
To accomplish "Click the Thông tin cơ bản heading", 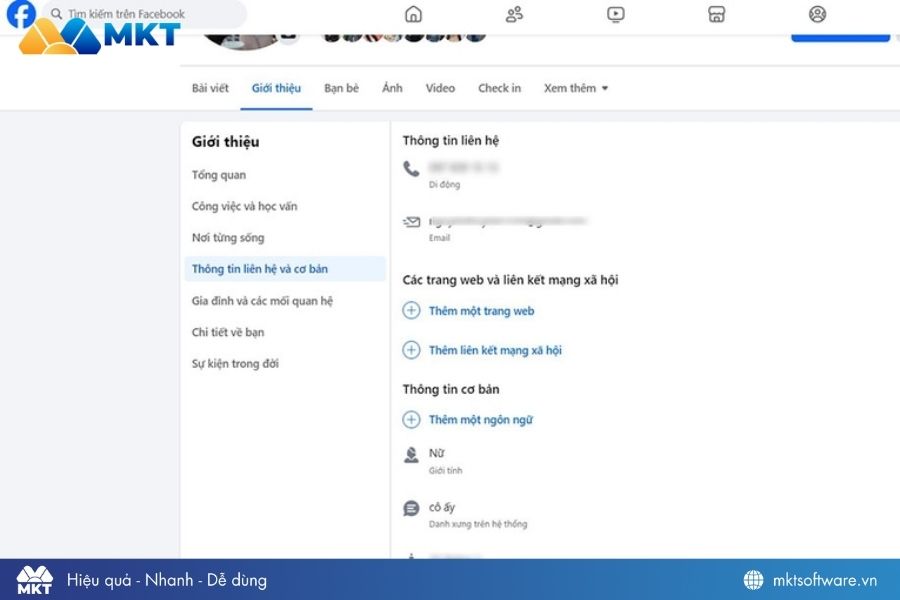I will (451, 389).
